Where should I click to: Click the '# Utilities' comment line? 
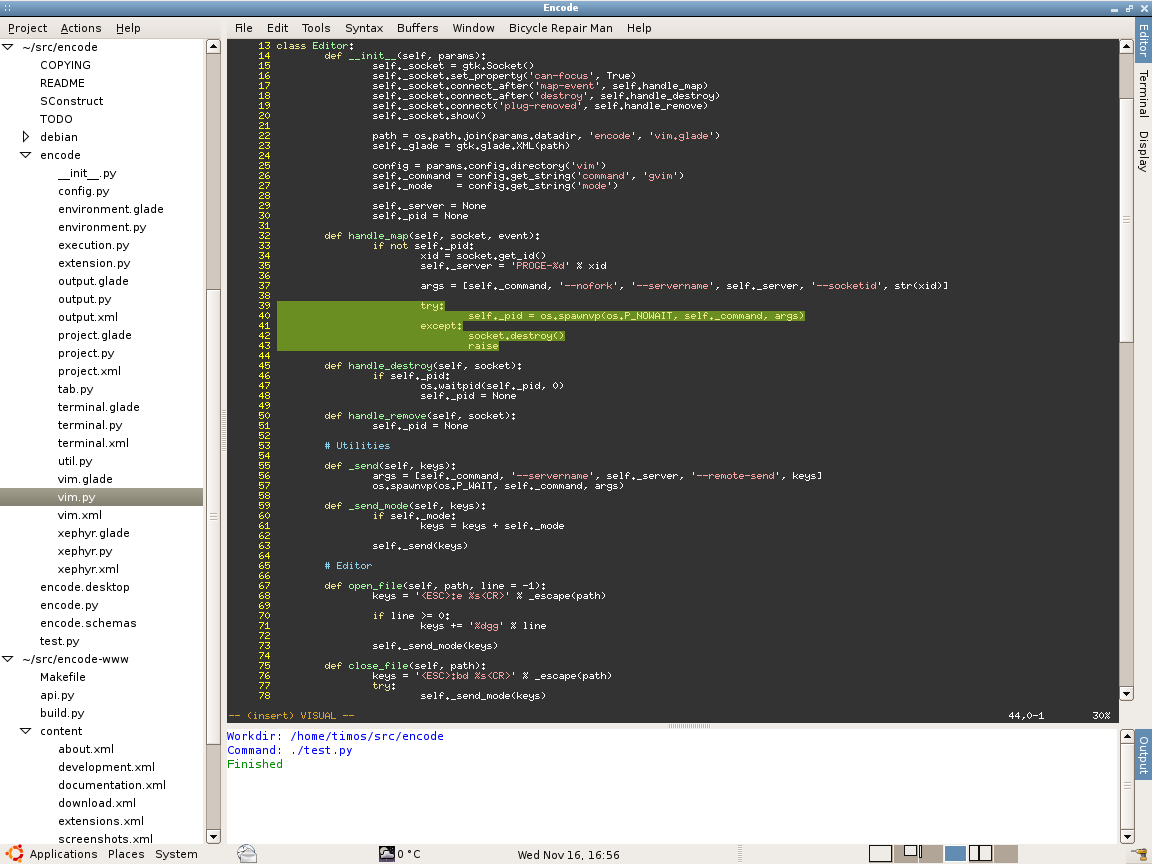(357, 446)
